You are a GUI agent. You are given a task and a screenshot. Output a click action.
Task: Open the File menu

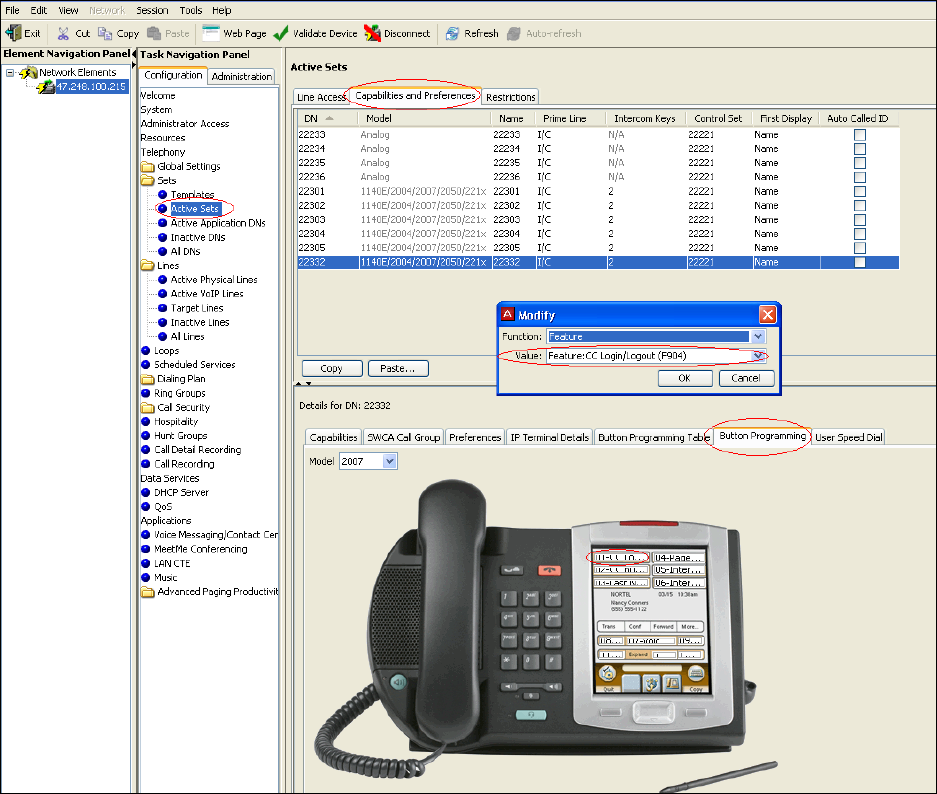tap(13, 10)
